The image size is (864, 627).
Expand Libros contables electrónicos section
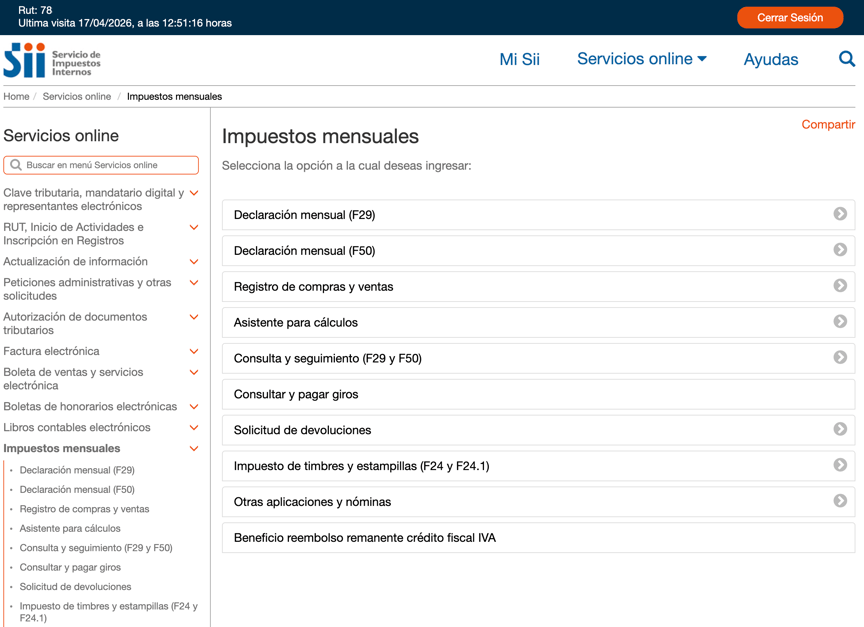click(x=194, y=428)
